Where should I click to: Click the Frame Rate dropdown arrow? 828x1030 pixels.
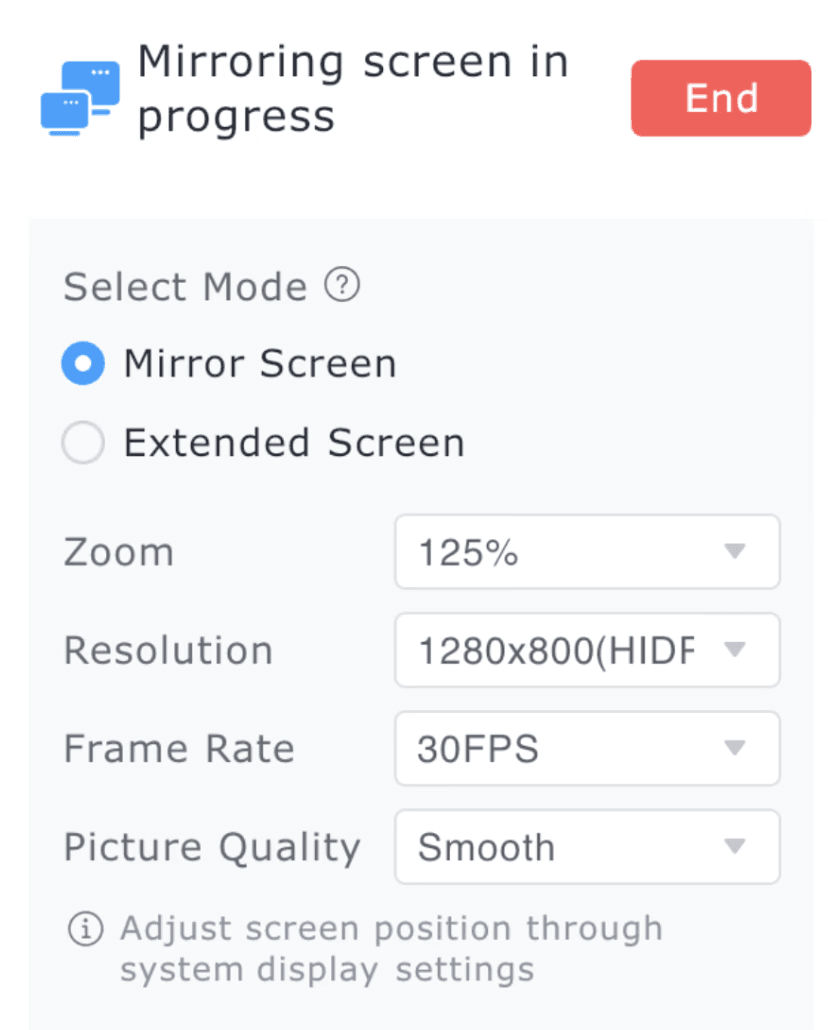coord(735,748)
